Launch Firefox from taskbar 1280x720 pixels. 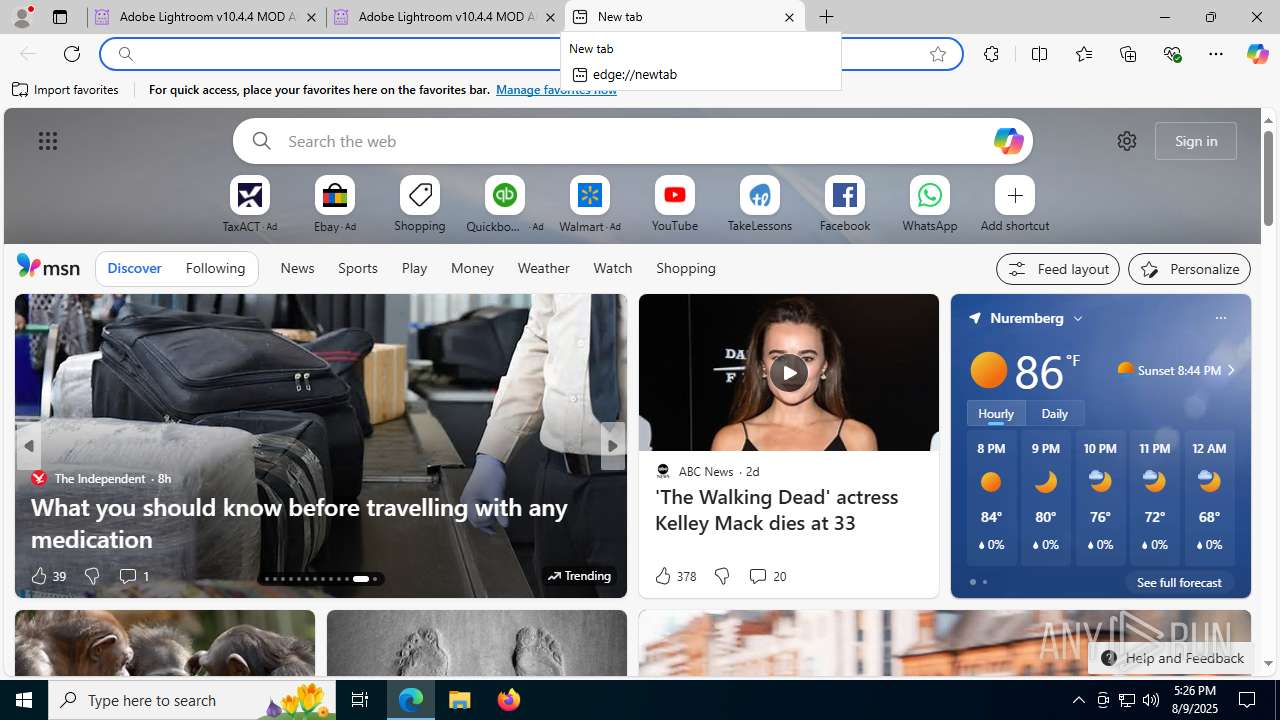click(509, 700)
